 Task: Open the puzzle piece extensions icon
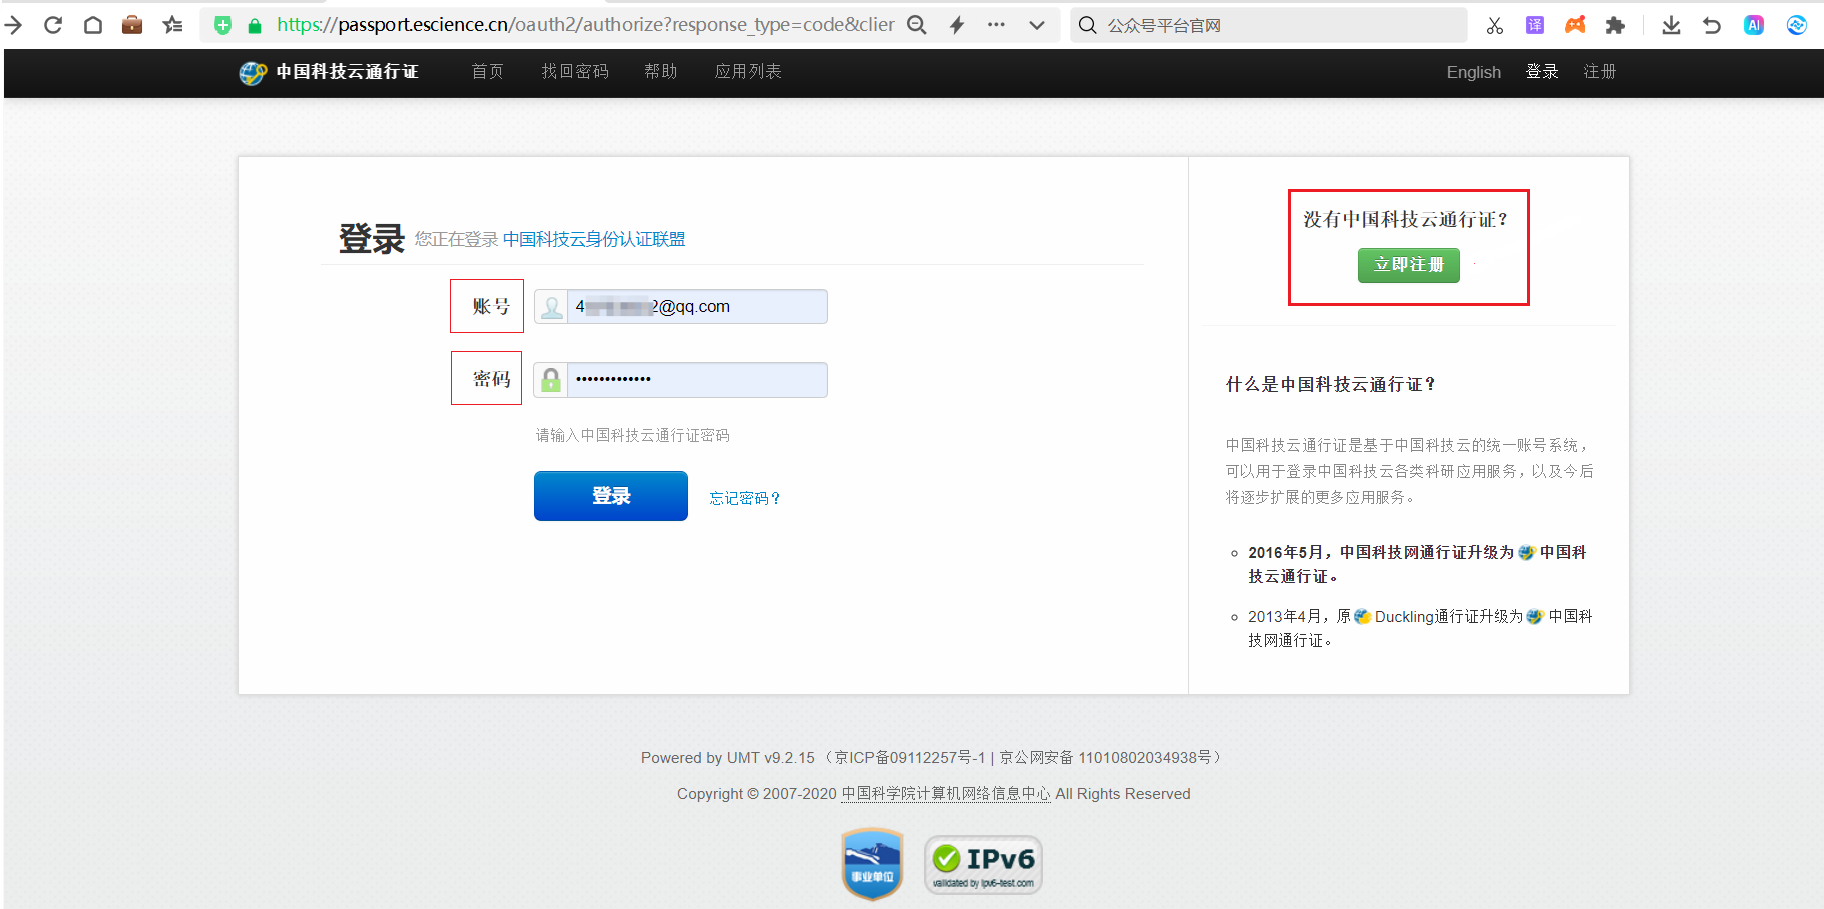pos(1615,25)
